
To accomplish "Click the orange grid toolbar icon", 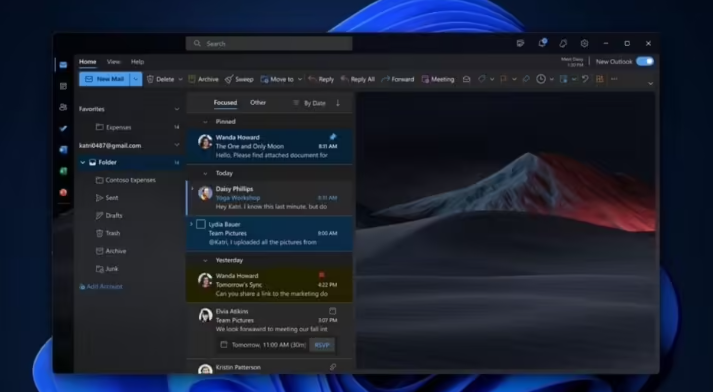I will click(x=600, y=79).
